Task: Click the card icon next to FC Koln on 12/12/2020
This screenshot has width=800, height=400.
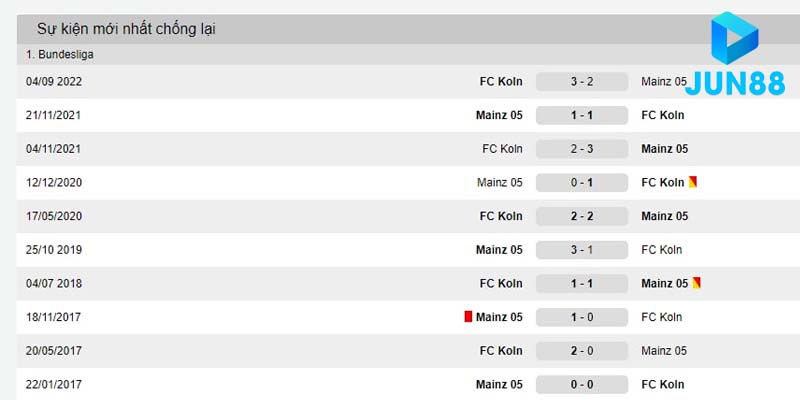Action: (693, 182)
